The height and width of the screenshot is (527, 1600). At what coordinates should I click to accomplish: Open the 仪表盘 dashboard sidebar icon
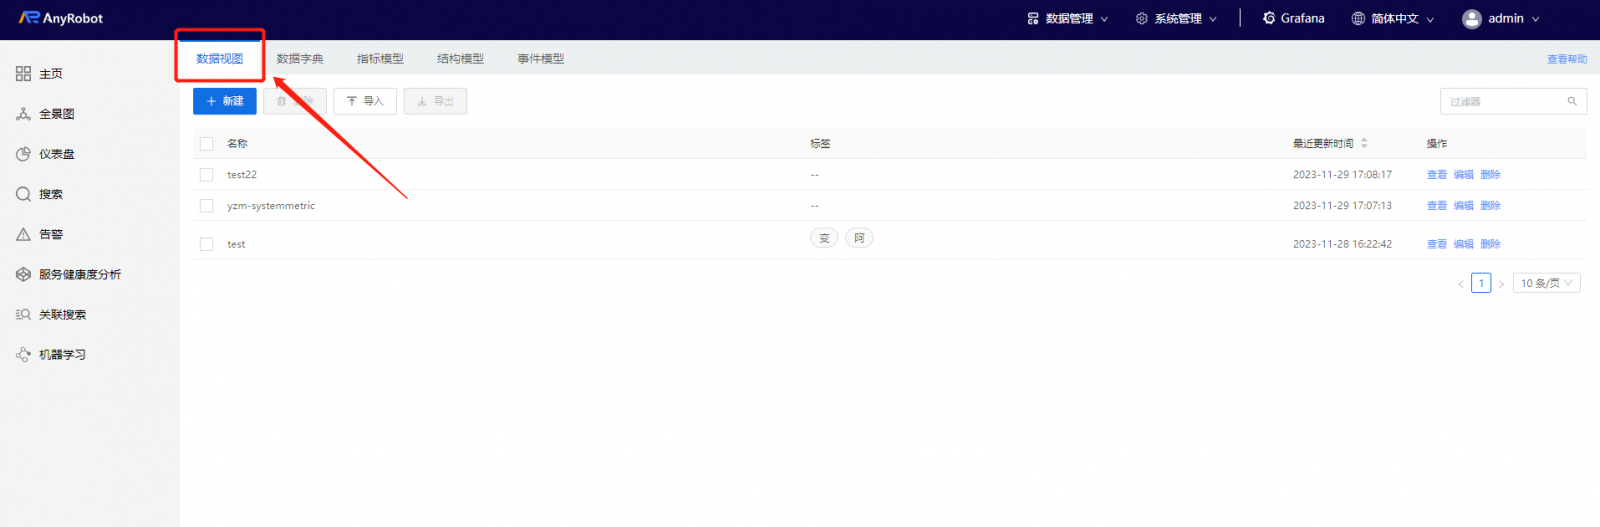(23, 154)
